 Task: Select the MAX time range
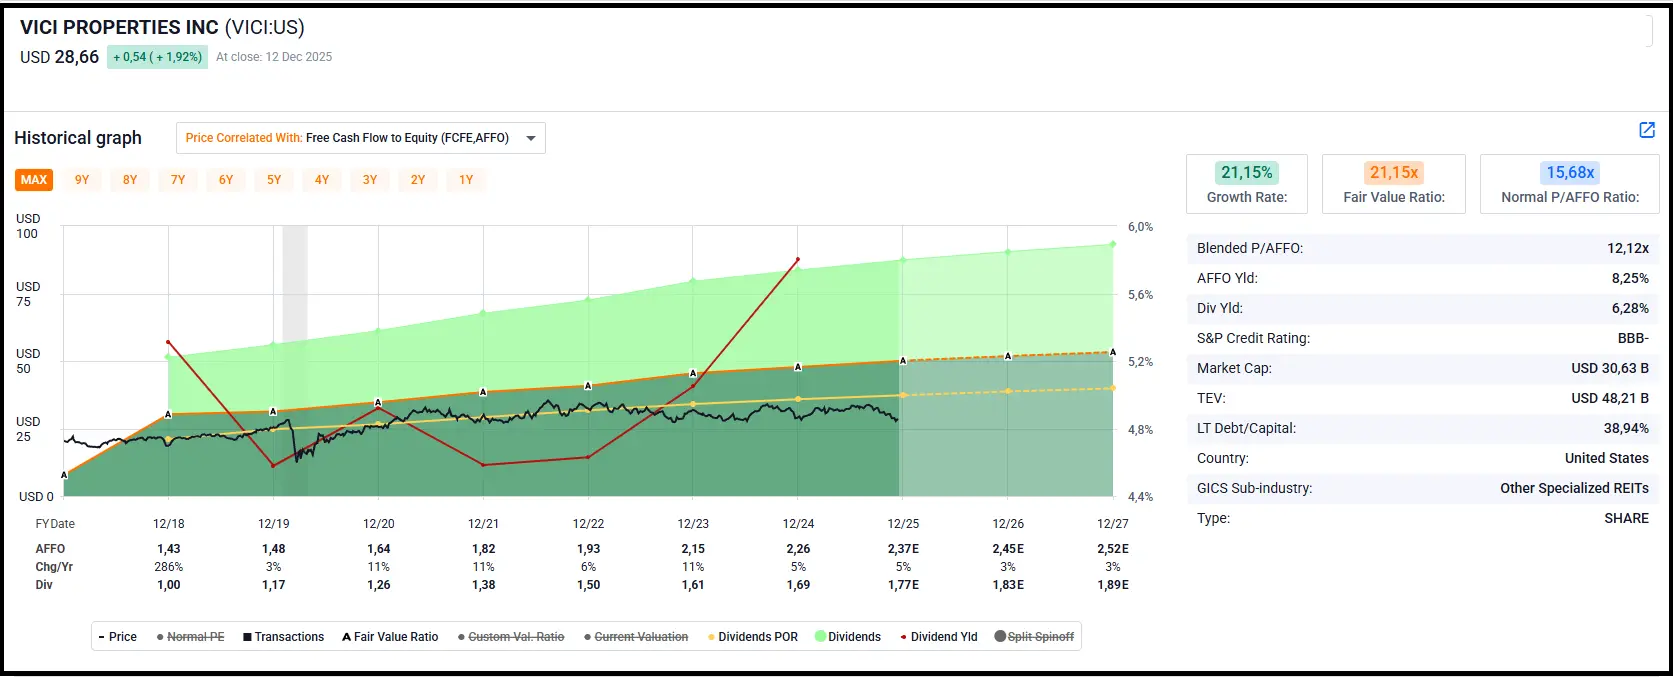(x=34, y=180)
